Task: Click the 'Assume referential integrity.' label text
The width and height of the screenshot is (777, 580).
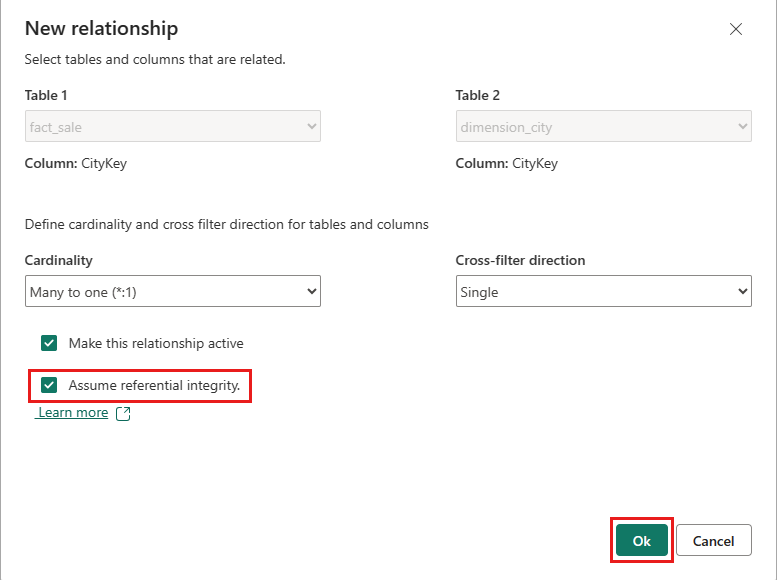Action: click(x=154, y=385)
